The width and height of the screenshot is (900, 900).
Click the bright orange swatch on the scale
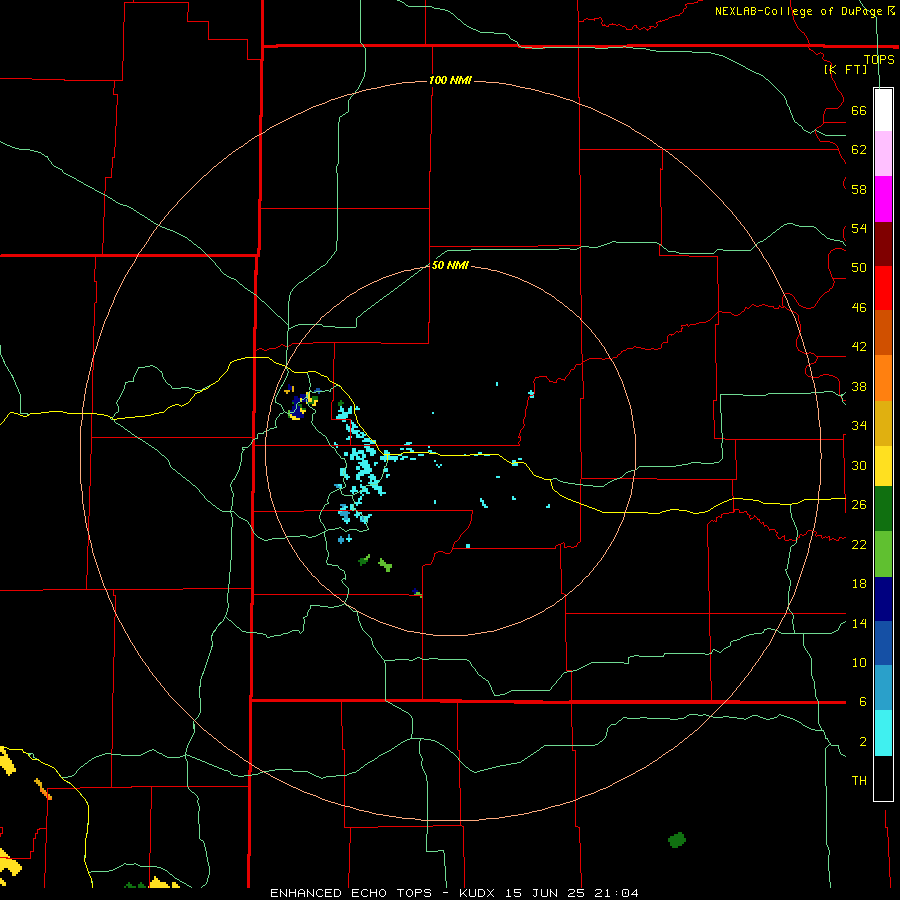(883, 378)
